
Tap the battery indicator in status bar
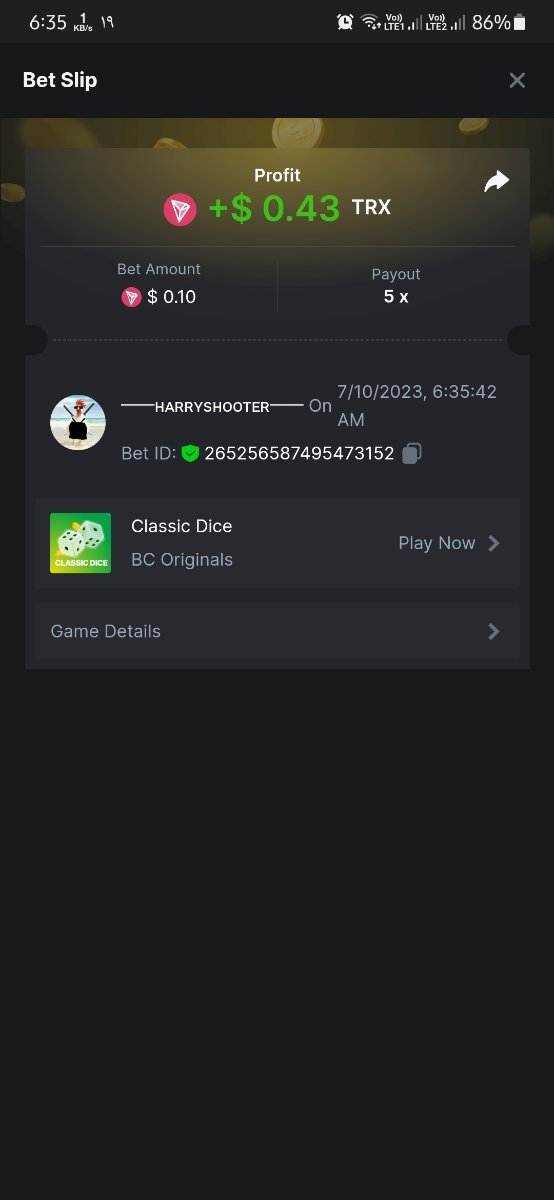(519, 22)
